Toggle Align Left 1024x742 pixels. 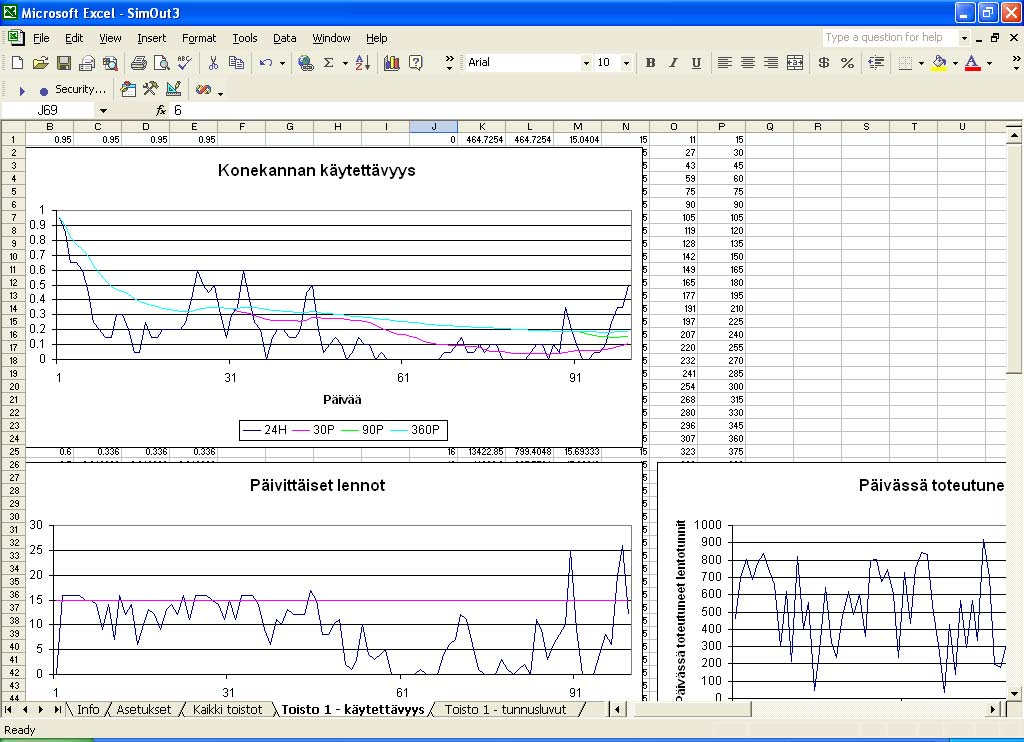[x=724, y=63]
